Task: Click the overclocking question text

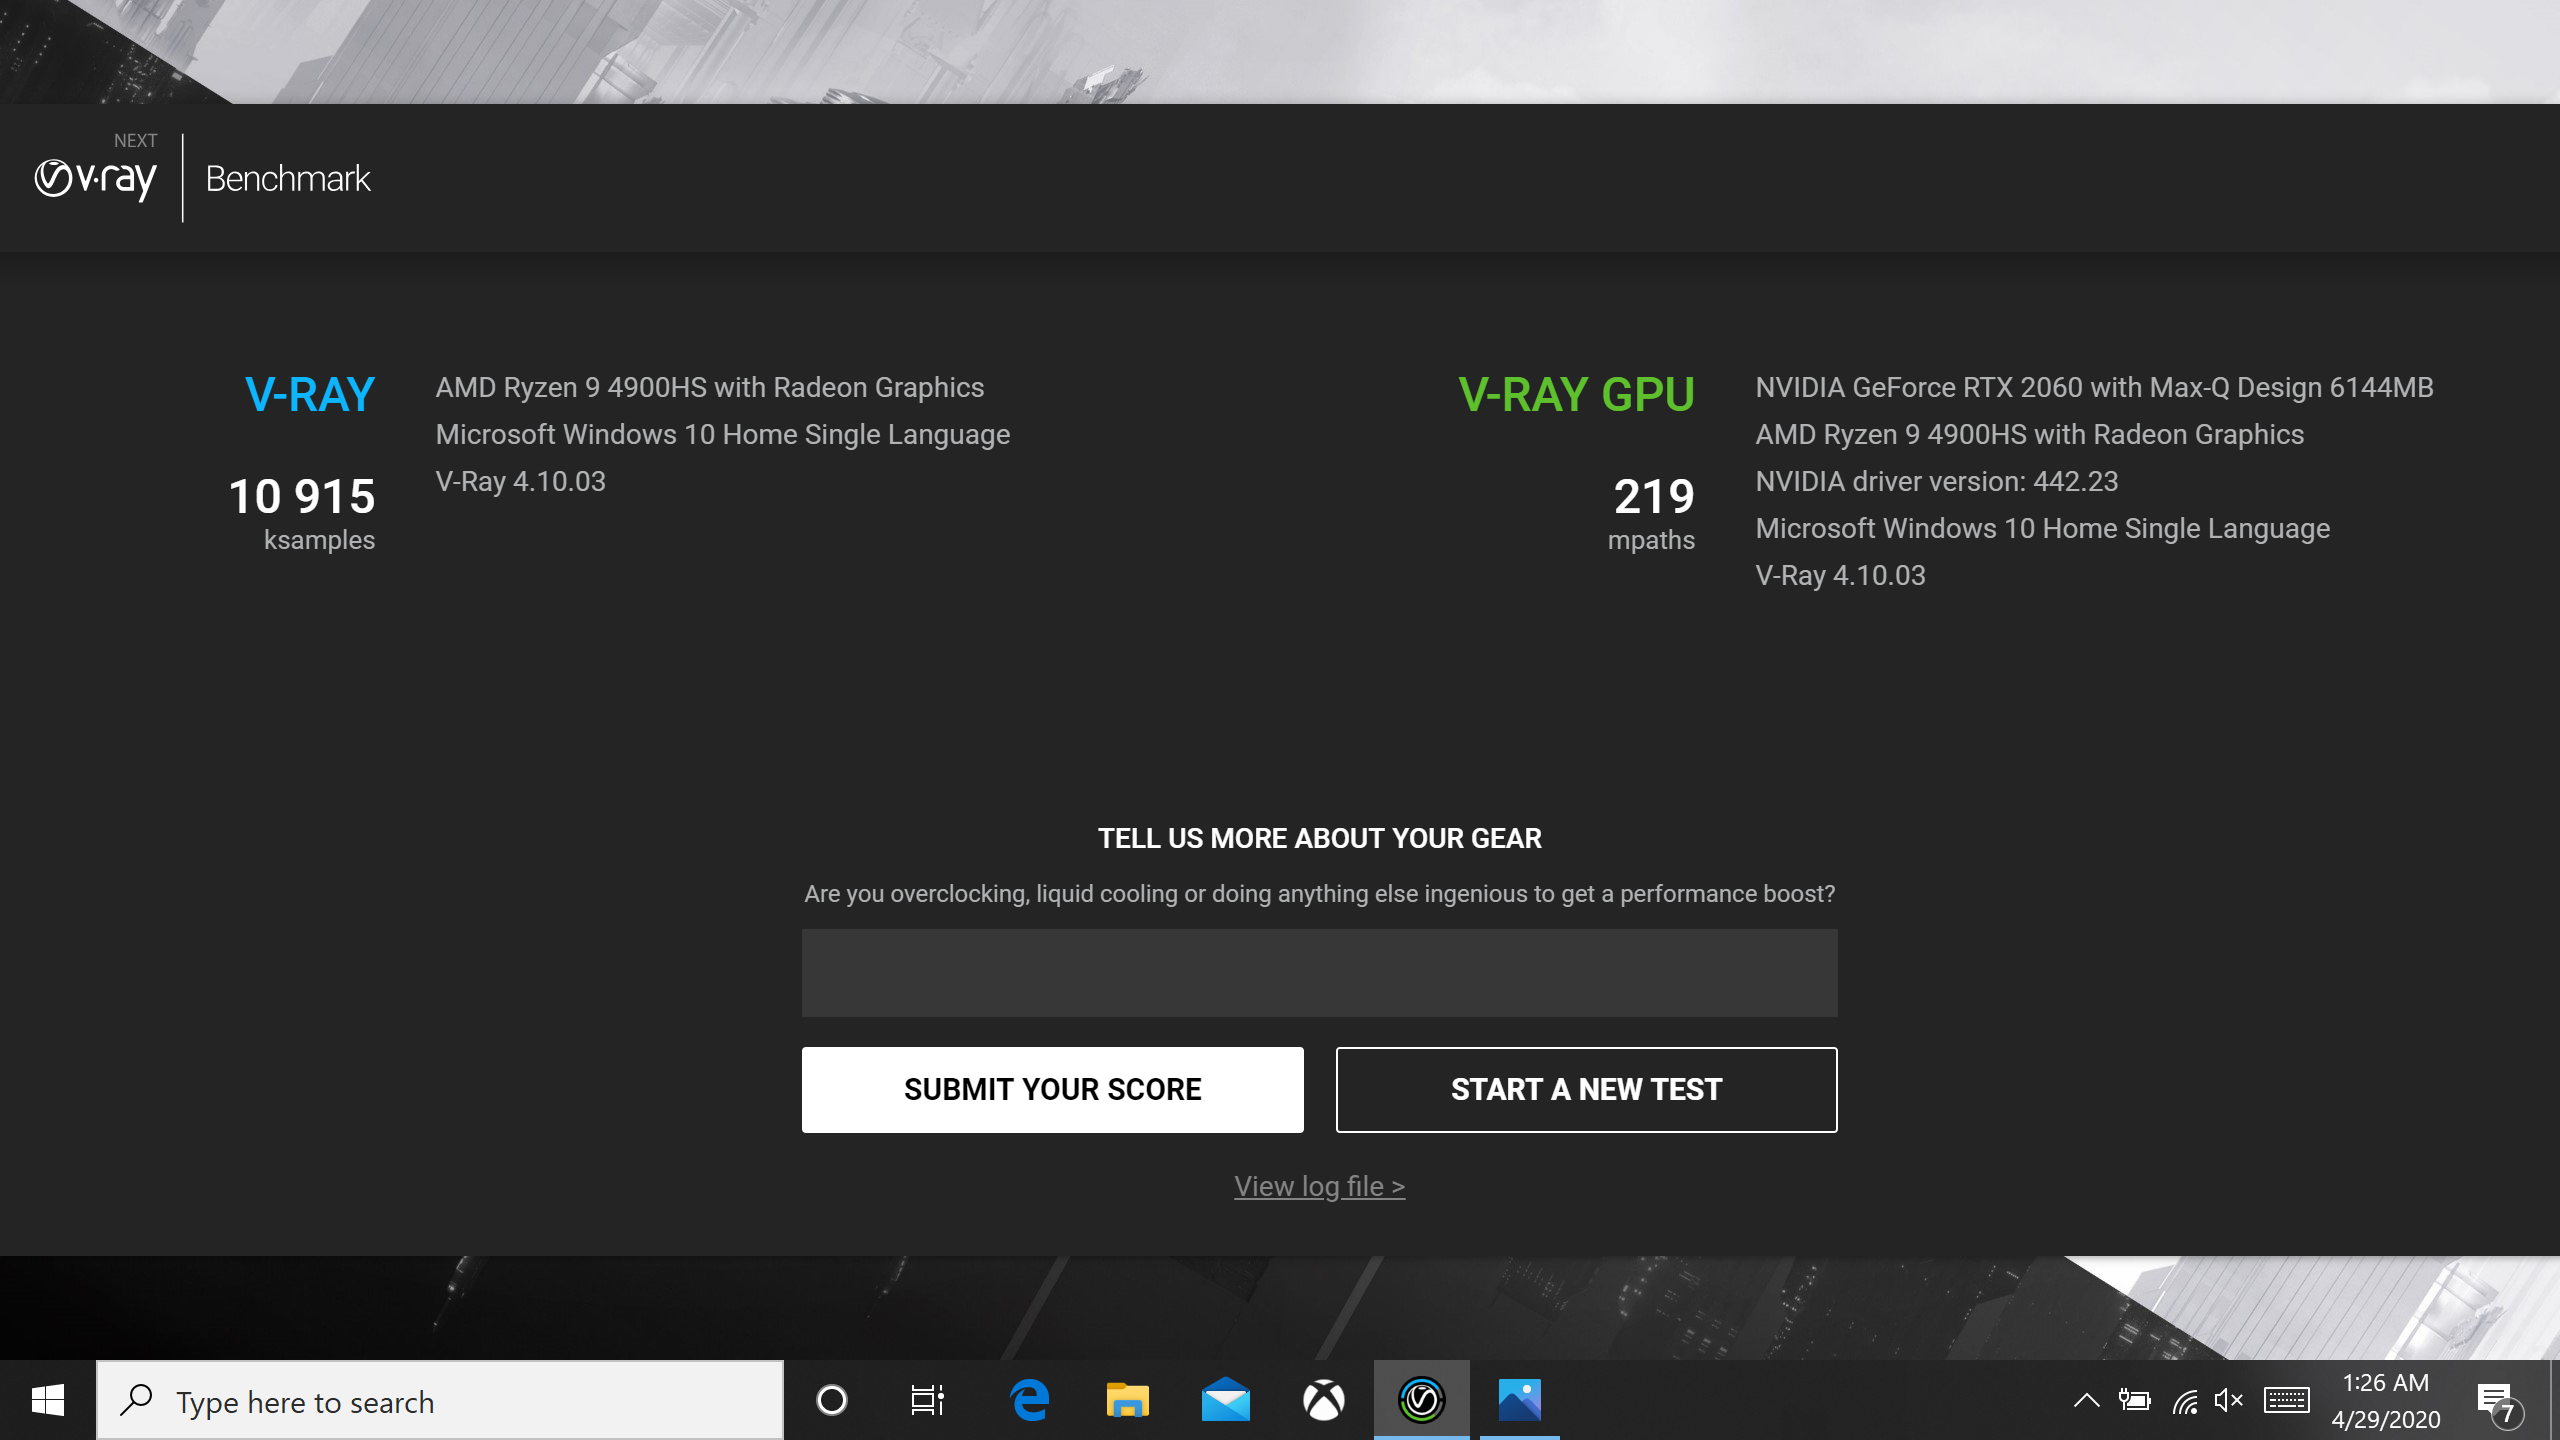Action: tap(1319, 893)
